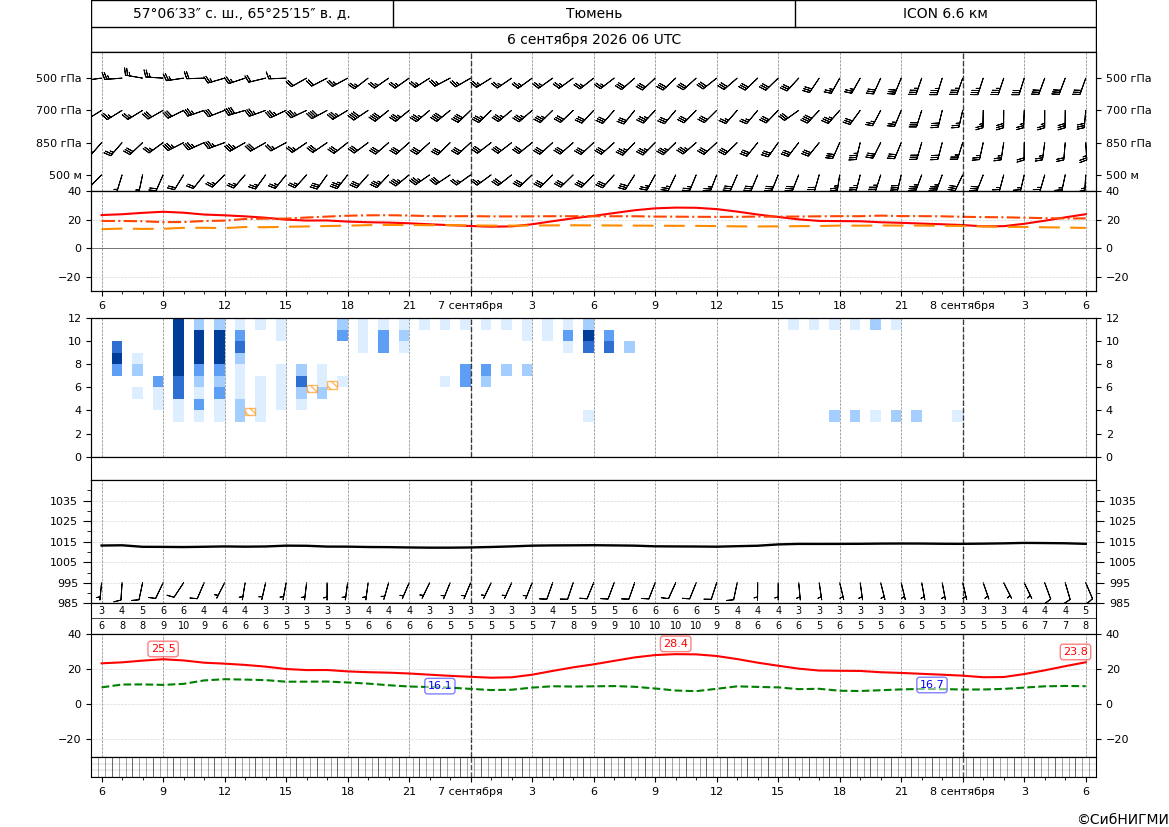Click the 7 сентября marker on bottom time axis
The height and width of the screenshot is (827, 1169).
[x=470, y=791]
